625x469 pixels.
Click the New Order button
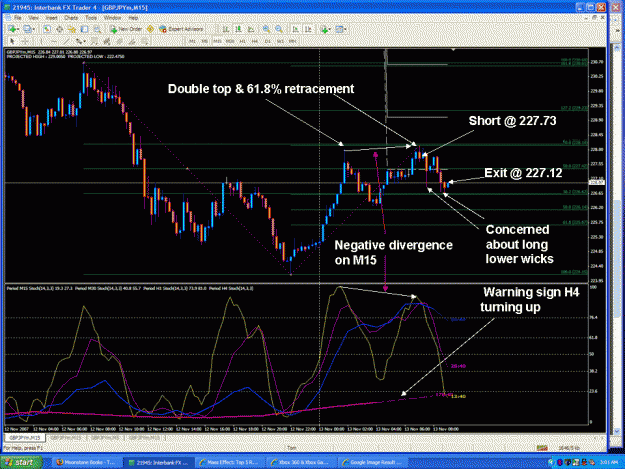click(126, 29)
